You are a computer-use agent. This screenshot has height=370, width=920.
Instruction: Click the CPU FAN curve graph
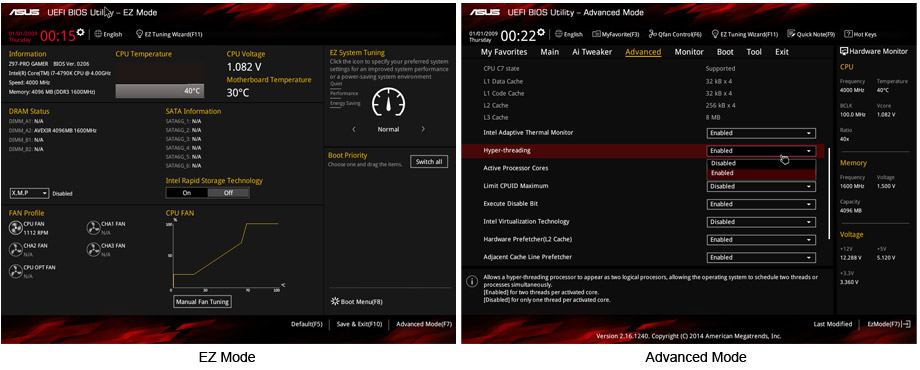coord(226,256)
